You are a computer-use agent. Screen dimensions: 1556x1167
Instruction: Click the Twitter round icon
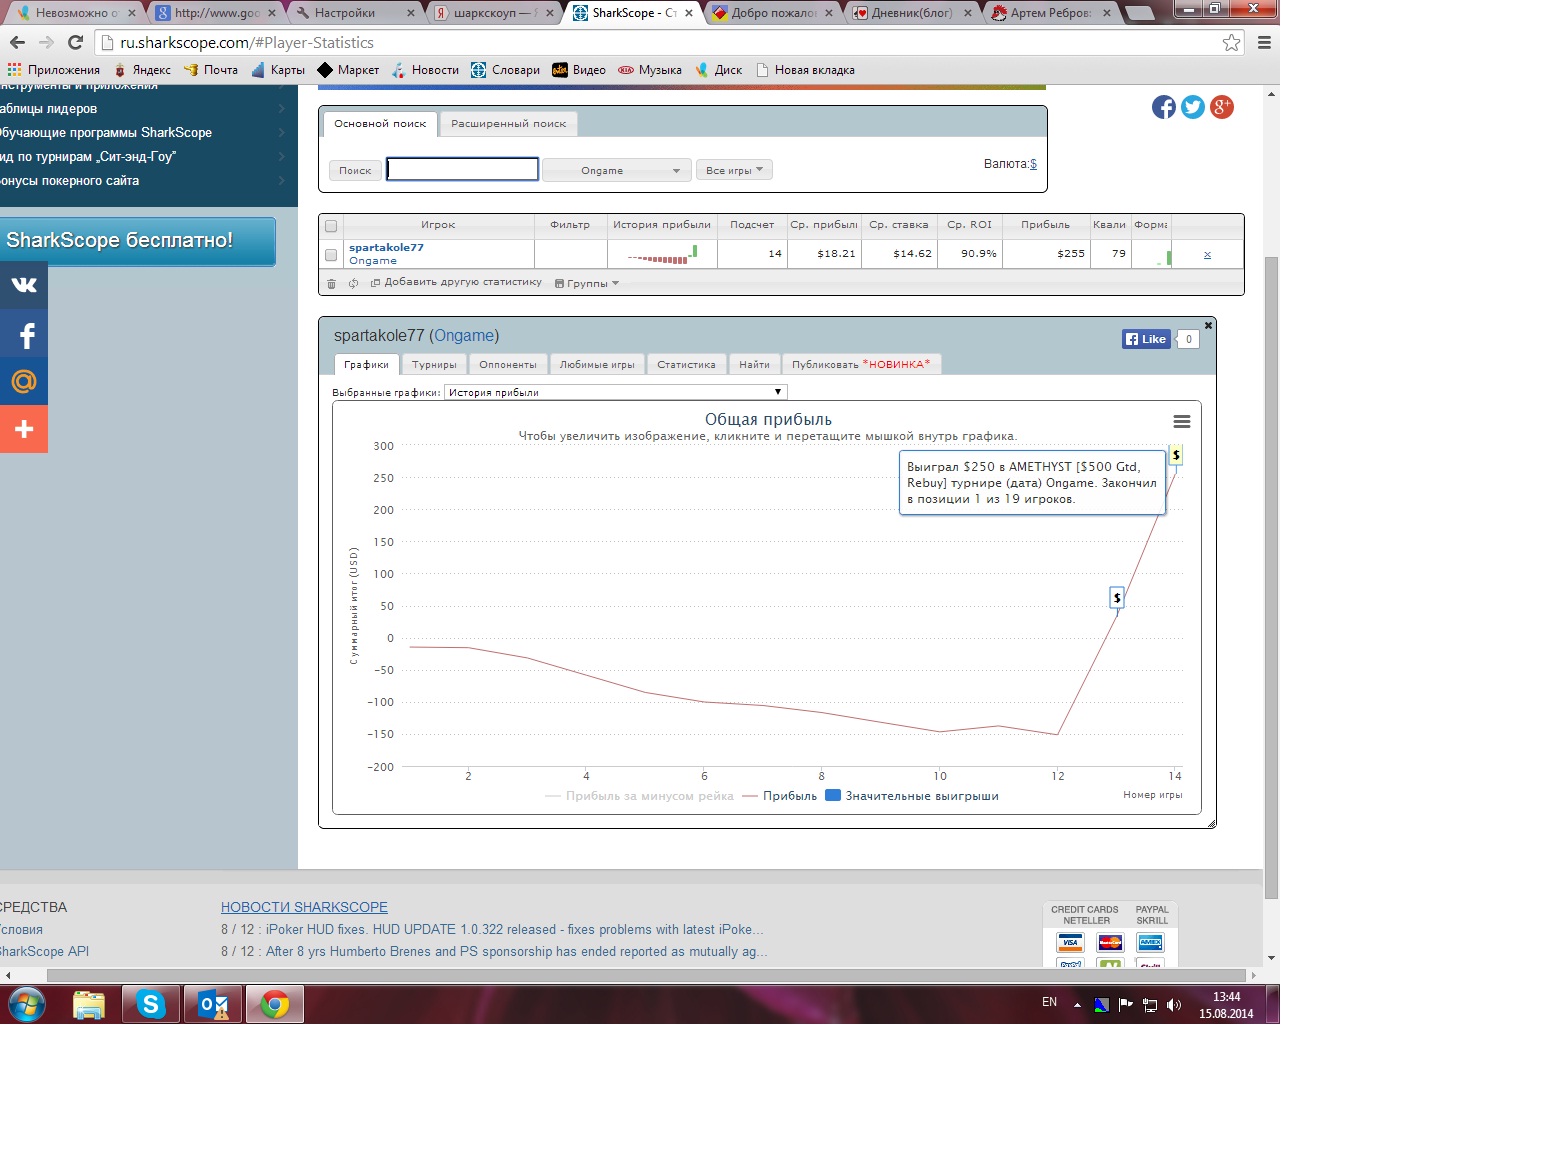(x=1192, y=107)
